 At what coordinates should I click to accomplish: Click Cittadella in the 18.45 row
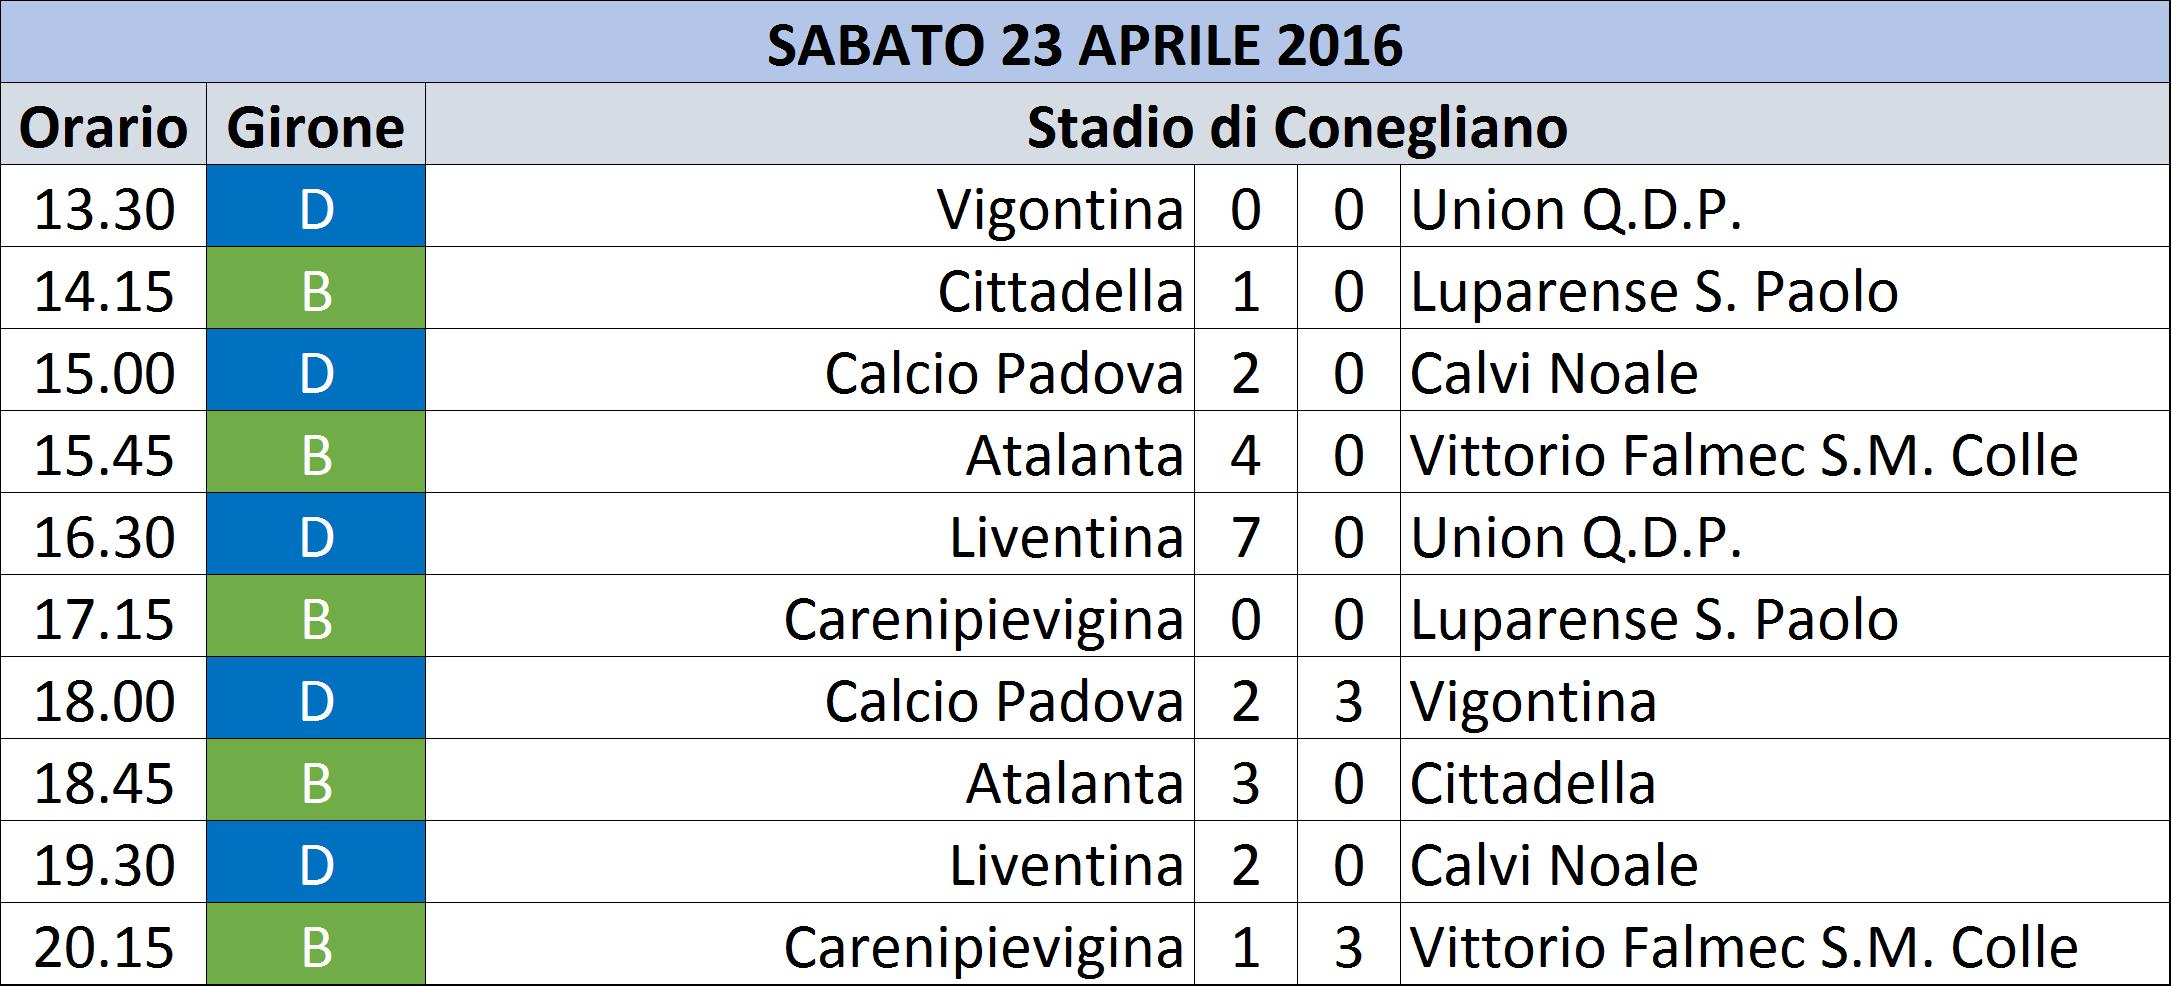[x=1533, y=783]
